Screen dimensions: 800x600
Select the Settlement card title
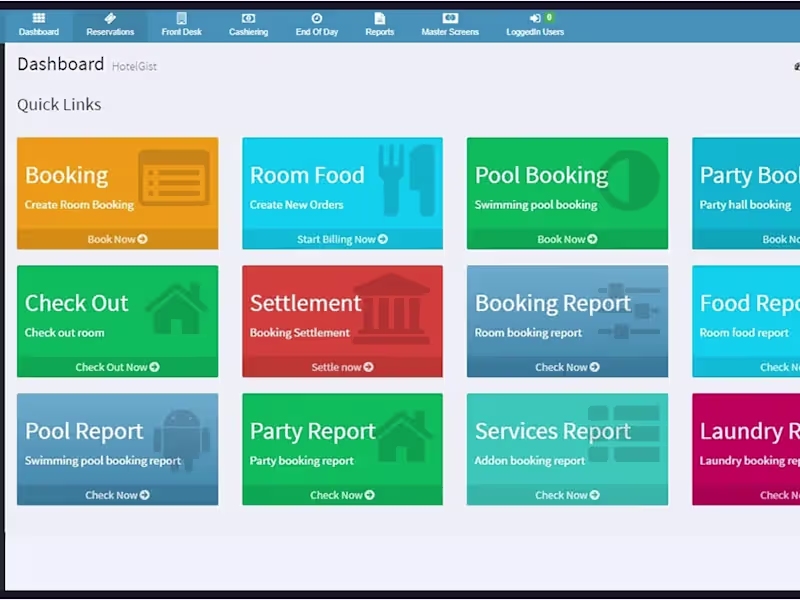[306, 303]
